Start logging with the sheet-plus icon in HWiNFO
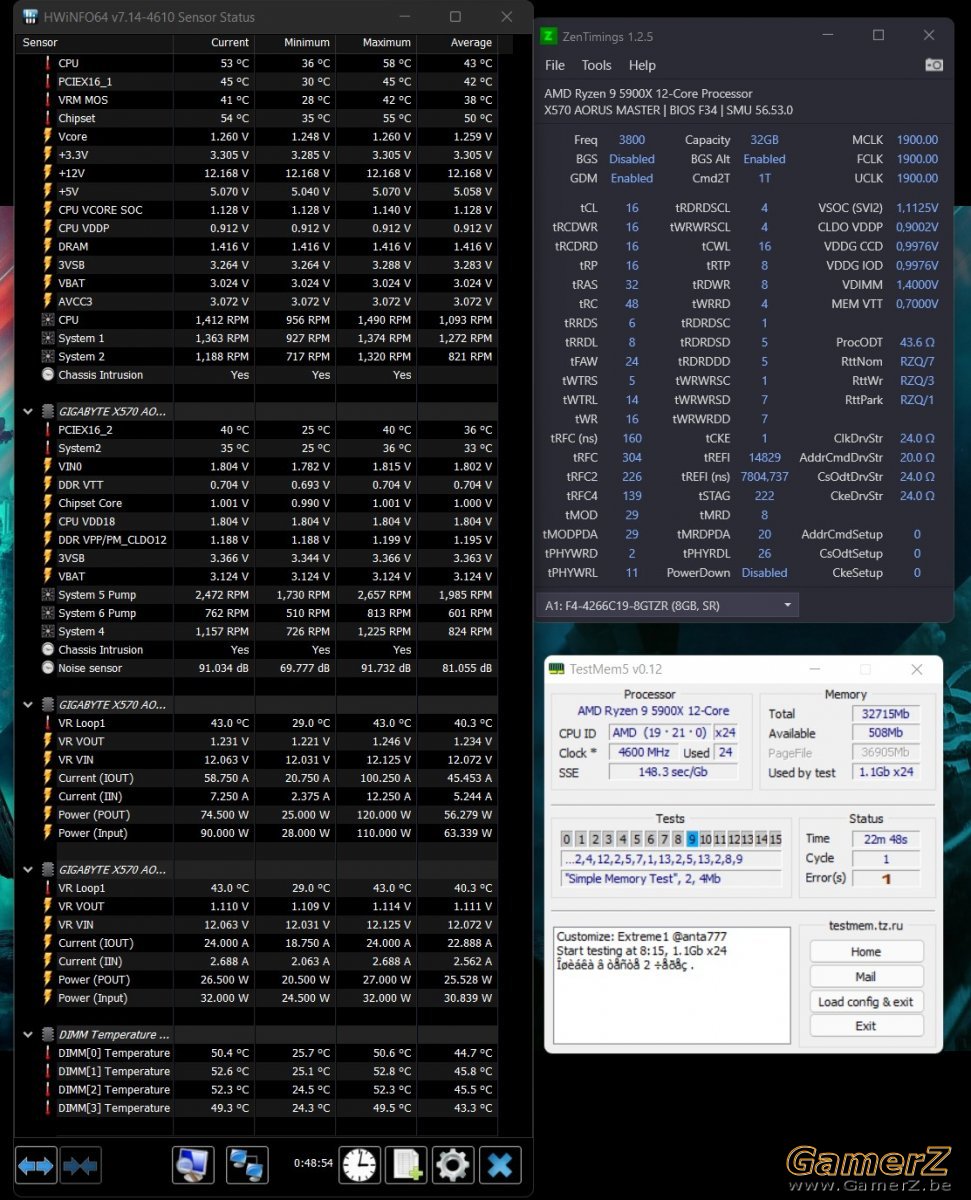Image resolution: width=971 pixels, height=1200 pixels. click(x=406, y=1165)
